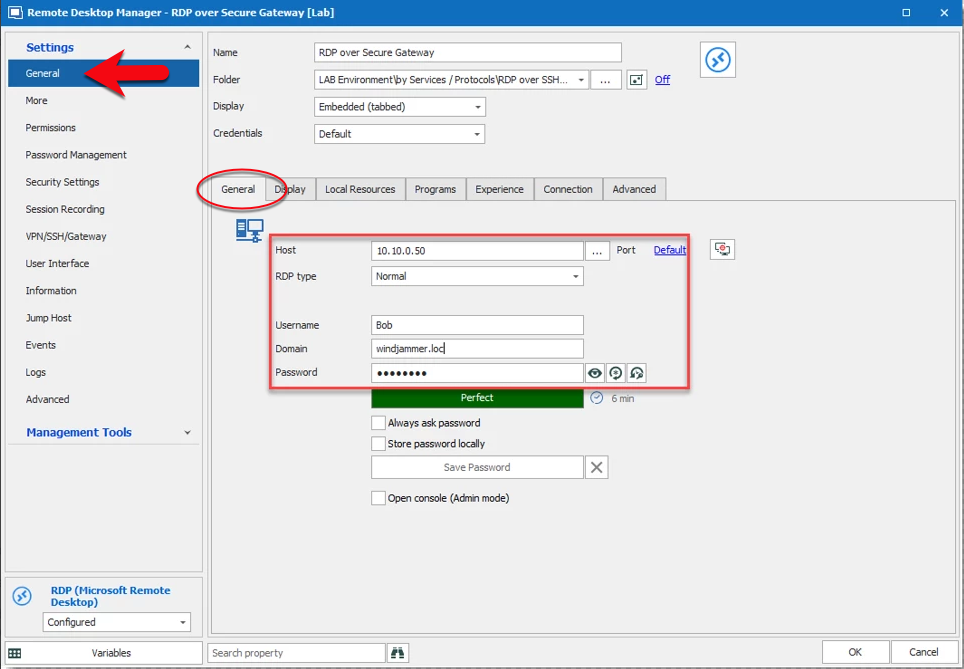
Task: Click the icon right of Port Default
Action: 723,250
